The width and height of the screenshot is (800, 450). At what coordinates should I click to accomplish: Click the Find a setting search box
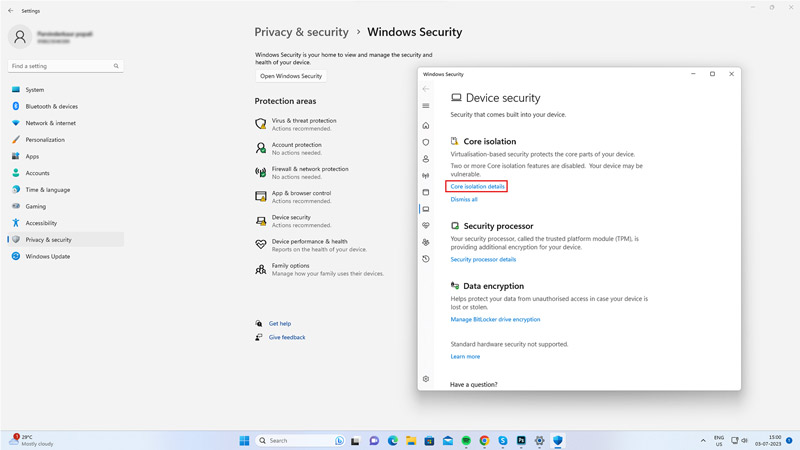65,66
